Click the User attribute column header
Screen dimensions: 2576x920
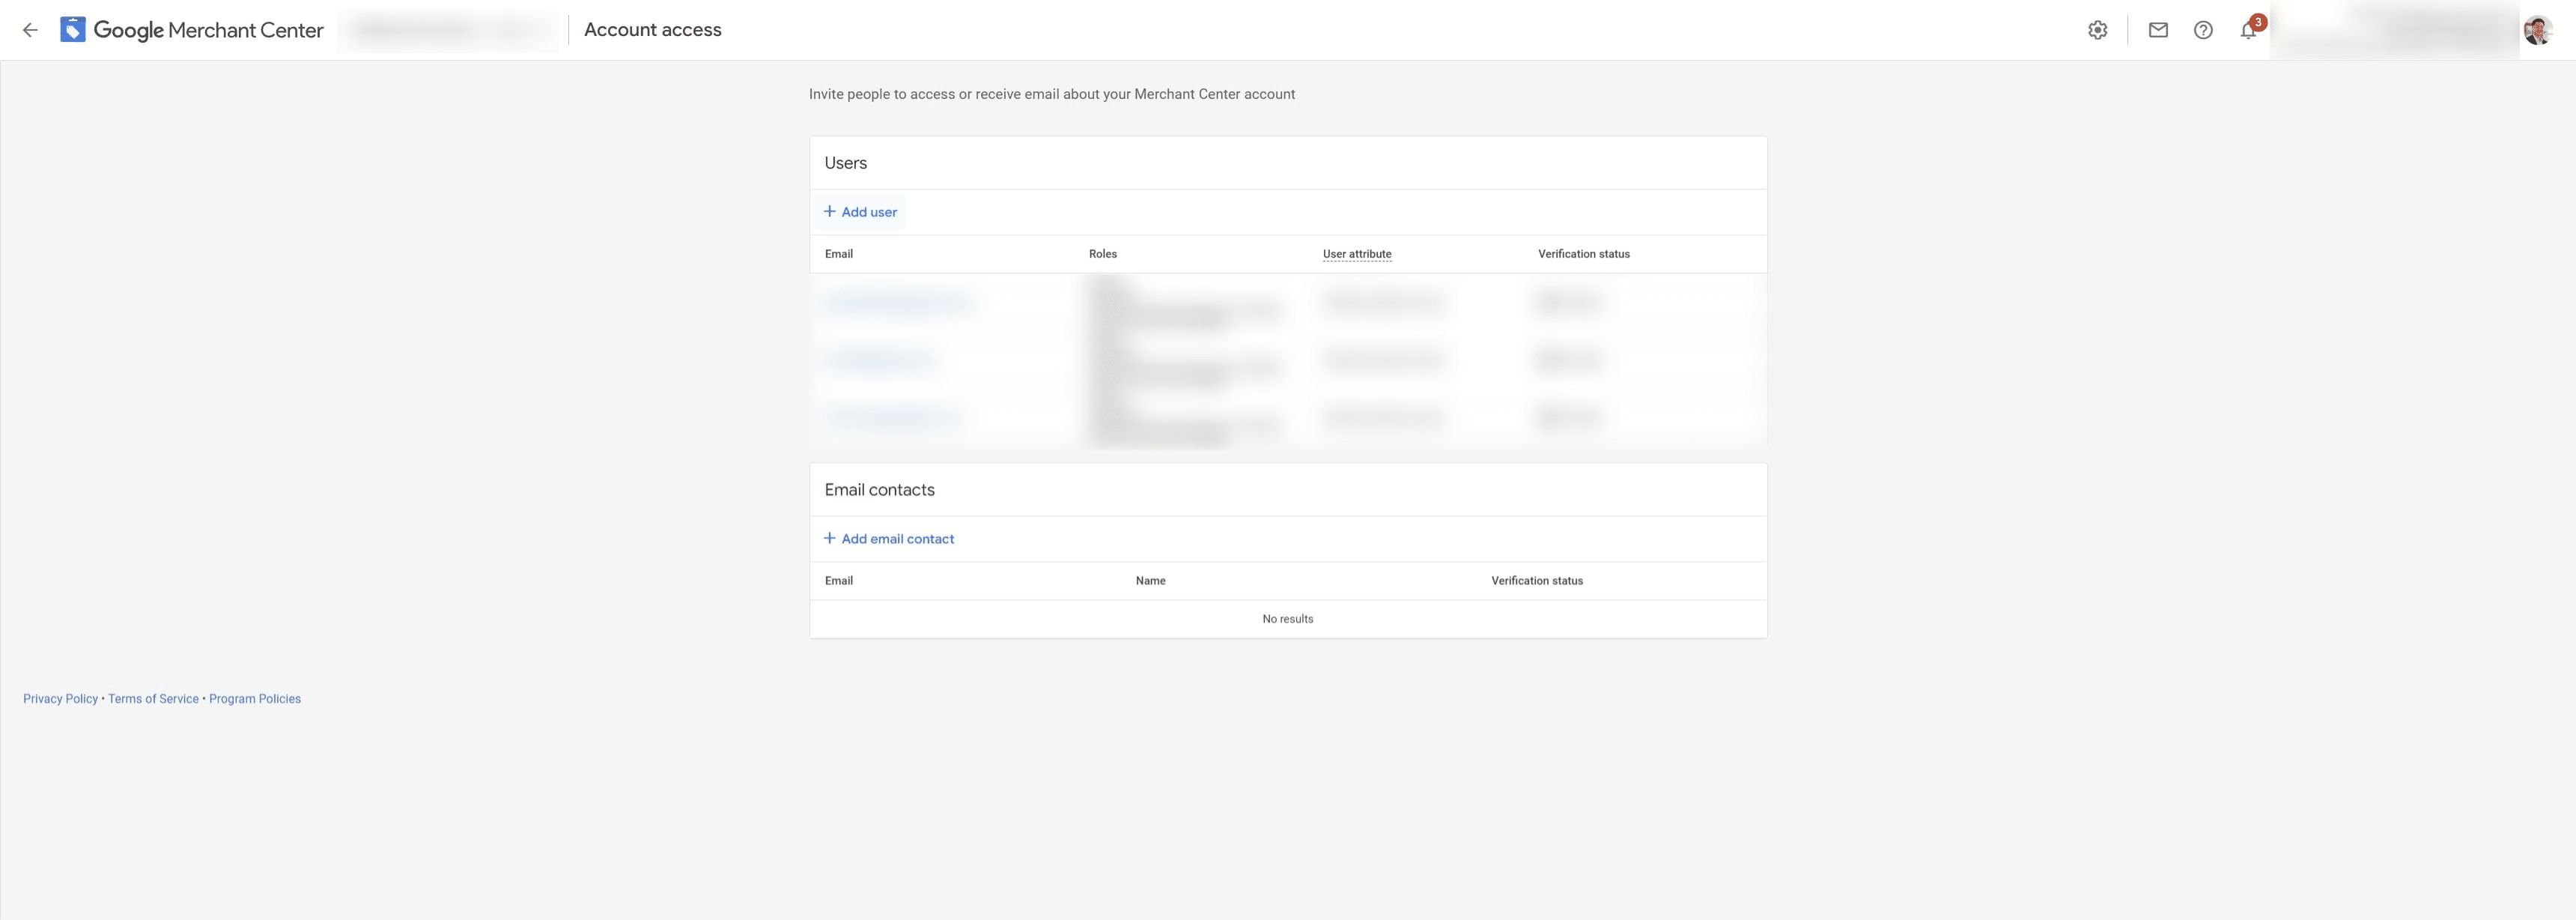click(1356, 254)
